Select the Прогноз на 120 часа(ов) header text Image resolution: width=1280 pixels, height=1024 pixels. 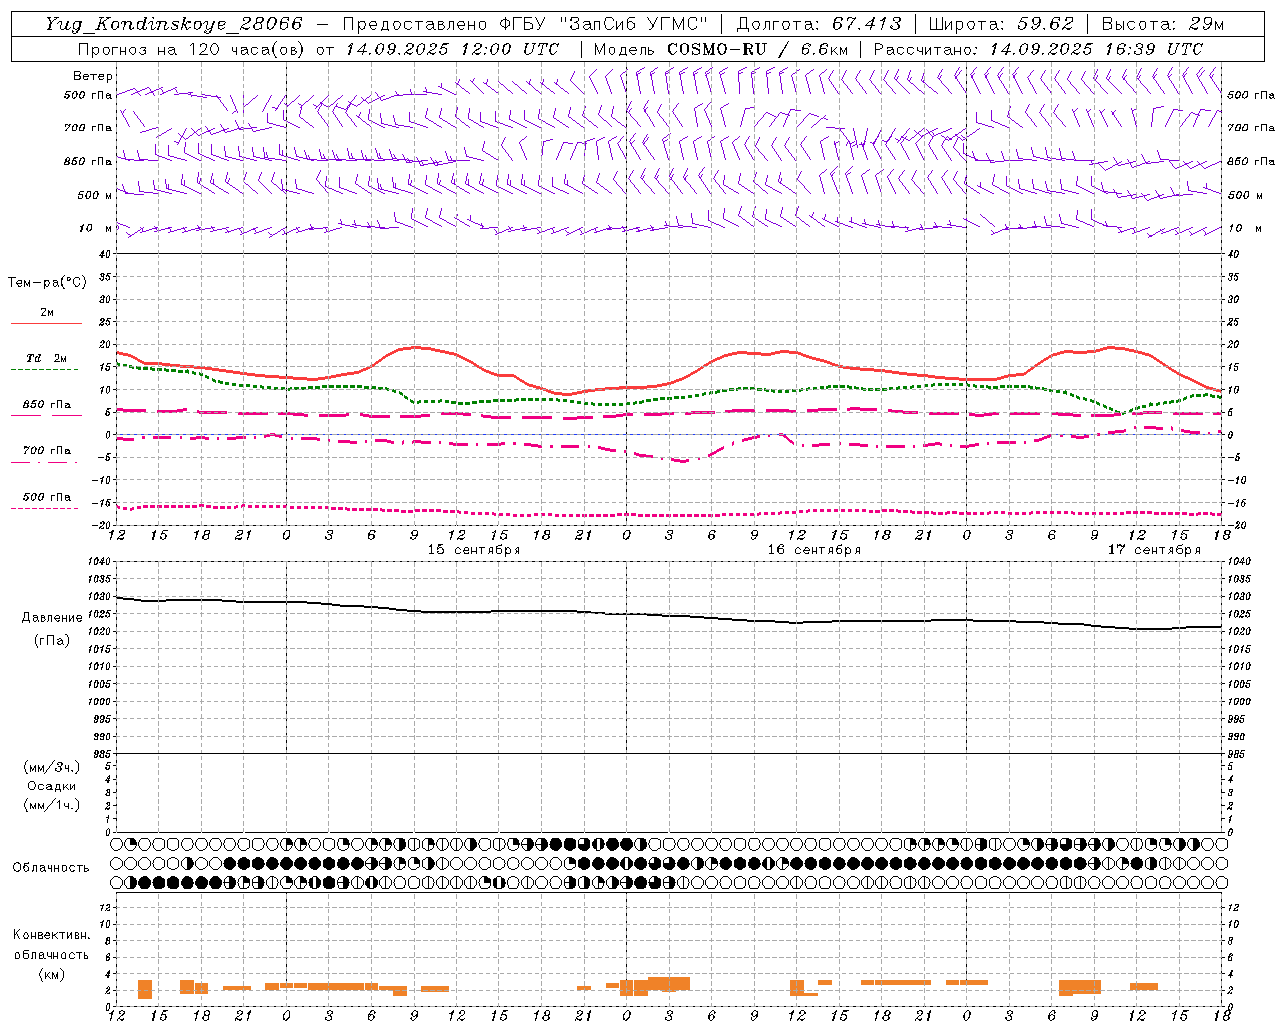192,49
